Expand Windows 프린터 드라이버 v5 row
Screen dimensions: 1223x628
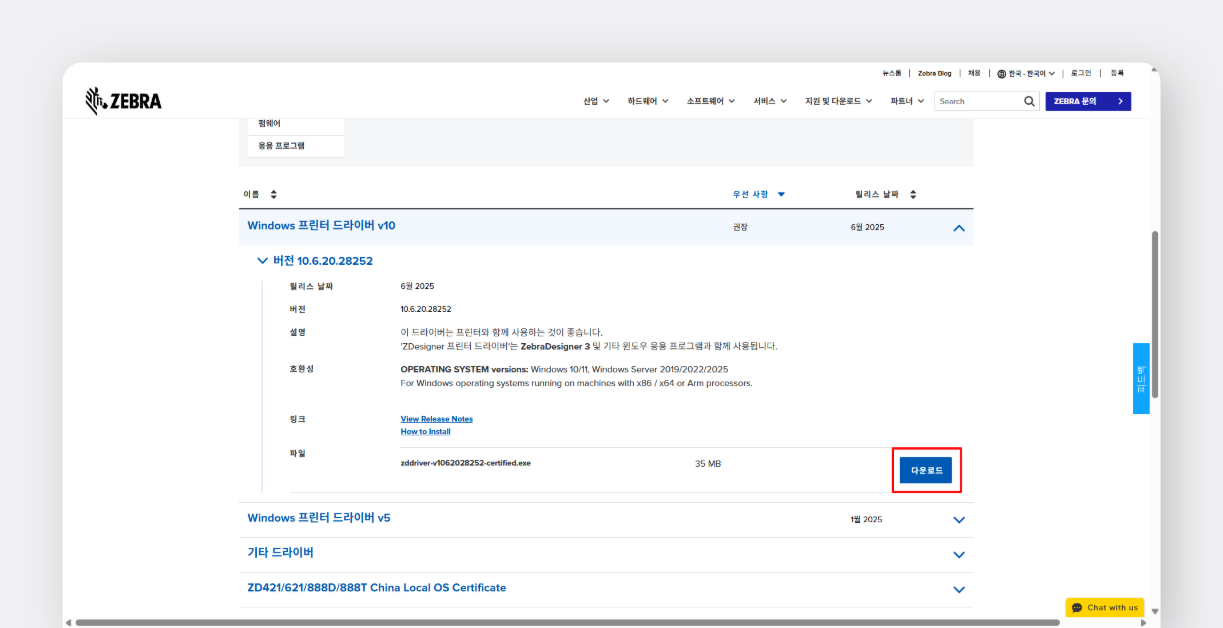pyautogui.click(x=959, y=520)
